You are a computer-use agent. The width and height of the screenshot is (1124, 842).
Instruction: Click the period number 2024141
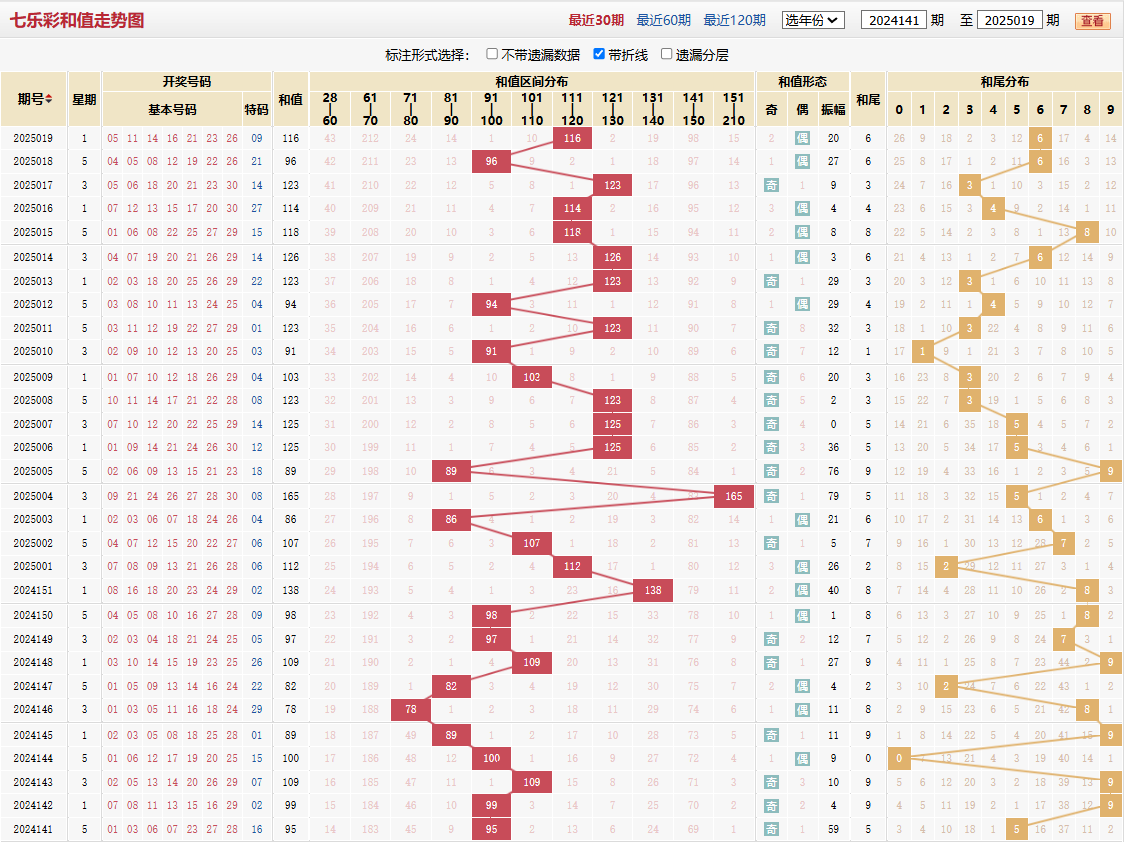tap(33, 829)
